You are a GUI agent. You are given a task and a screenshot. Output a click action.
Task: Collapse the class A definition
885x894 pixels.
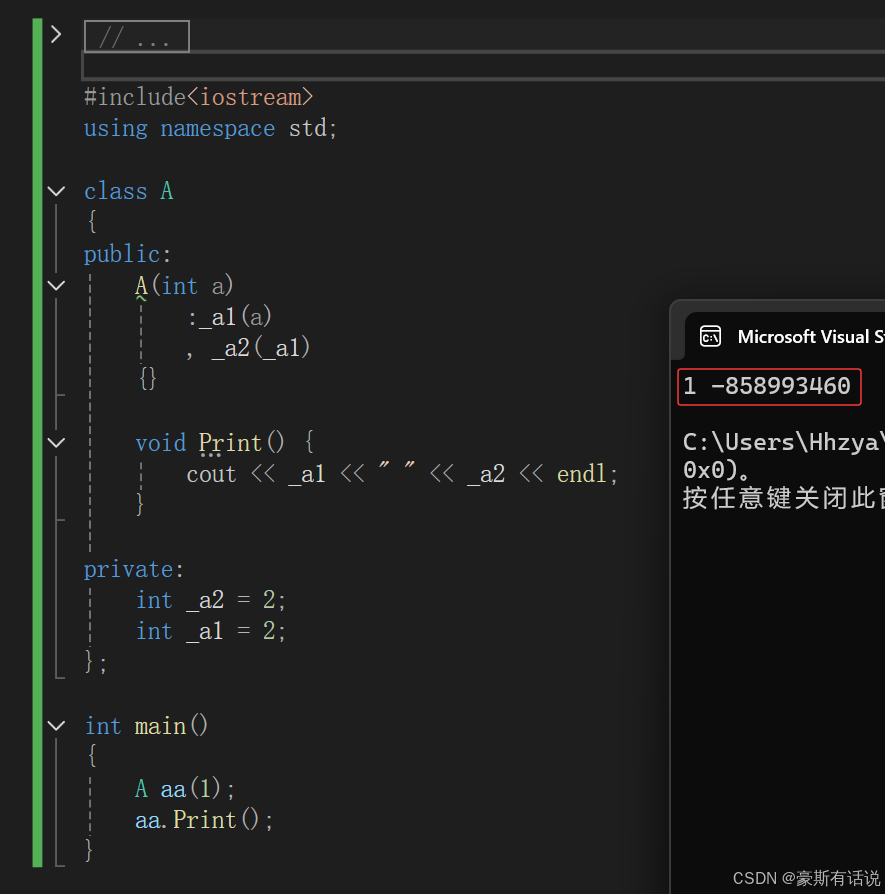coord(56,191)
